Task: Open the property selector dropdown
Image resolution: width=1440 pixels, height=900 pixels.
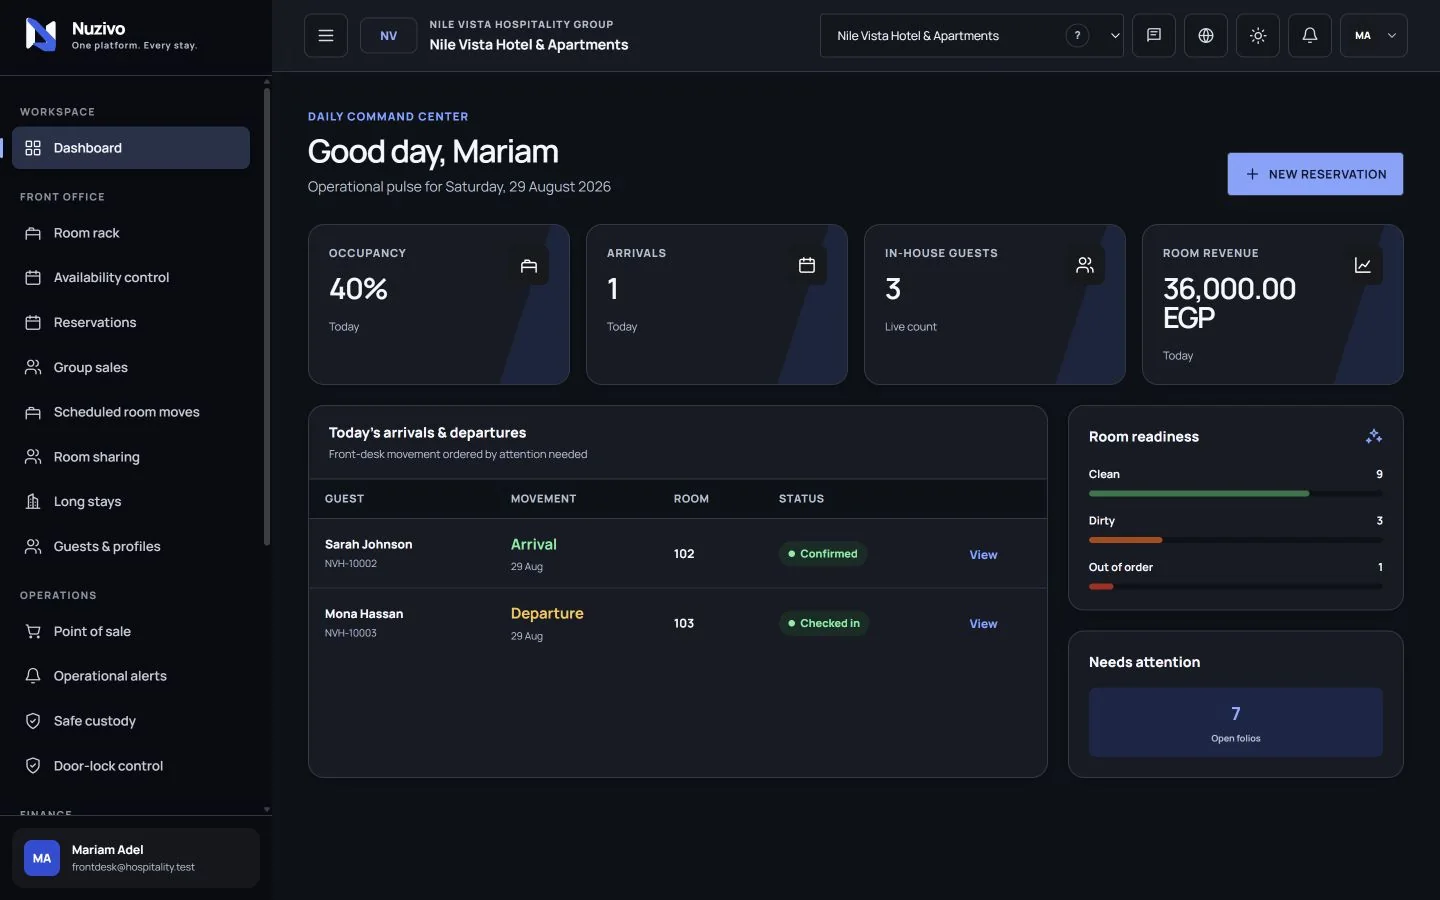Action: (x=971, y=36)
